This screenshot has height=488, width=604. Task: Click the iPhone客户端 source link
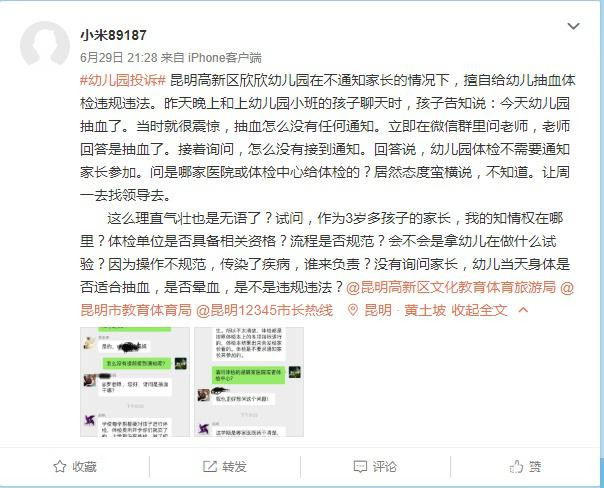pyautogui.click(x=225, y=58)
